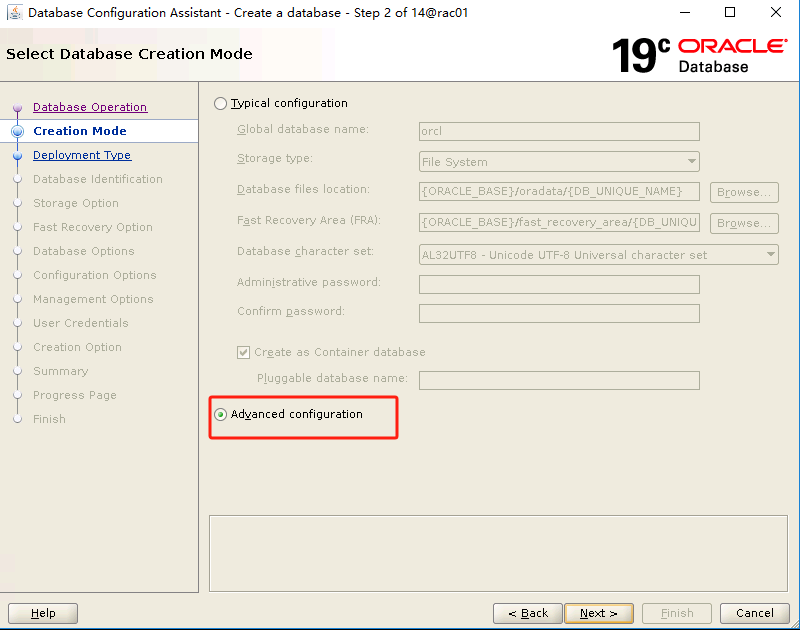This screenshot has width=800, height=630.
Task: Click the Summary step label
Action: (61, 371)
